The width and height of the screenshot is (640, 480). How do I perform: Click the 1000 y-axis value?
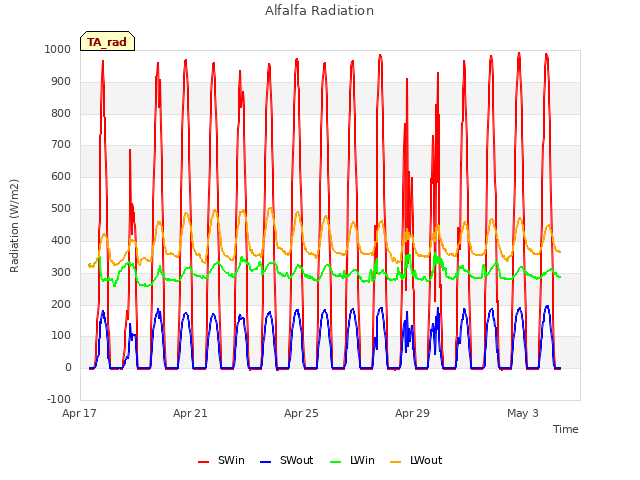(58, 49)
